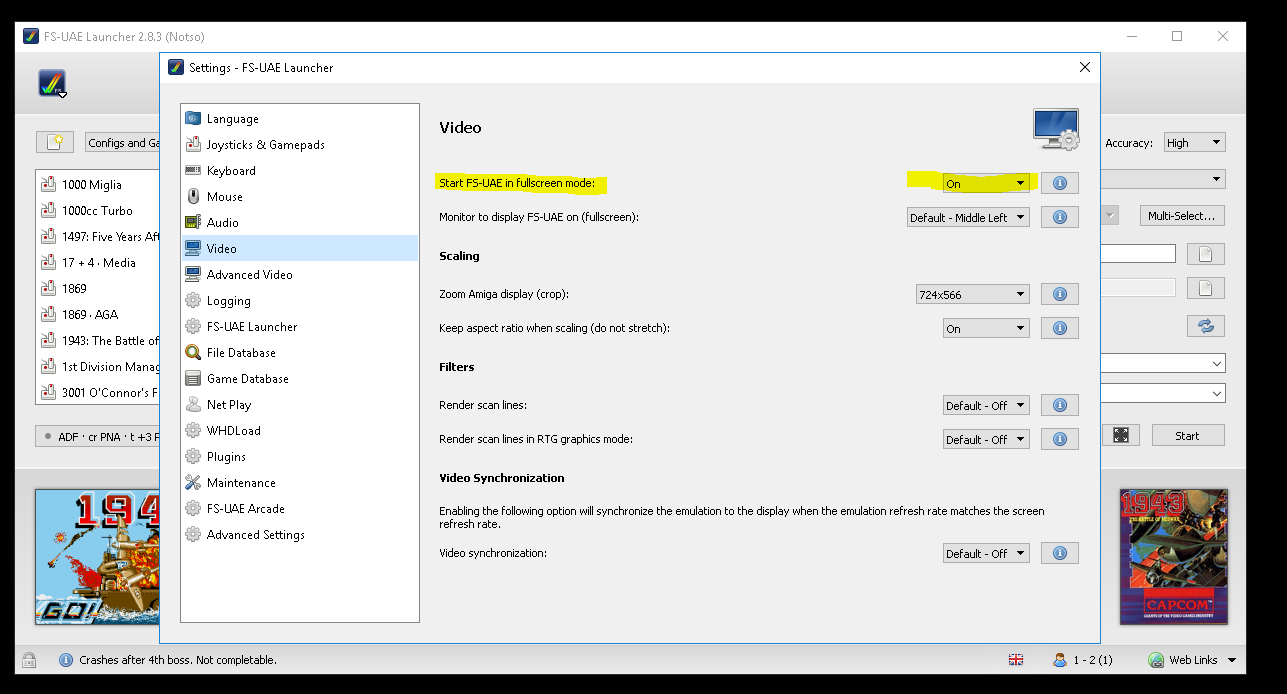
Task: Open Advanced Settings in the sidebar
Action: (x=299, y=535)
